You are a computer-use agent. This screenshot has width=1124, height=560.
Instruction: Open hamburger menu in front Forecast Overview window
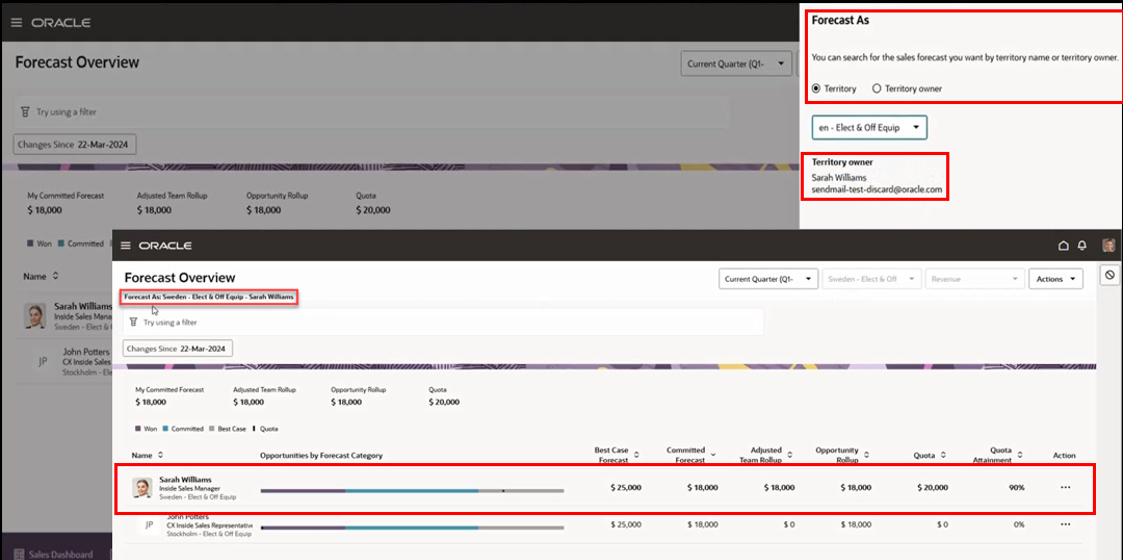point(125,245)
